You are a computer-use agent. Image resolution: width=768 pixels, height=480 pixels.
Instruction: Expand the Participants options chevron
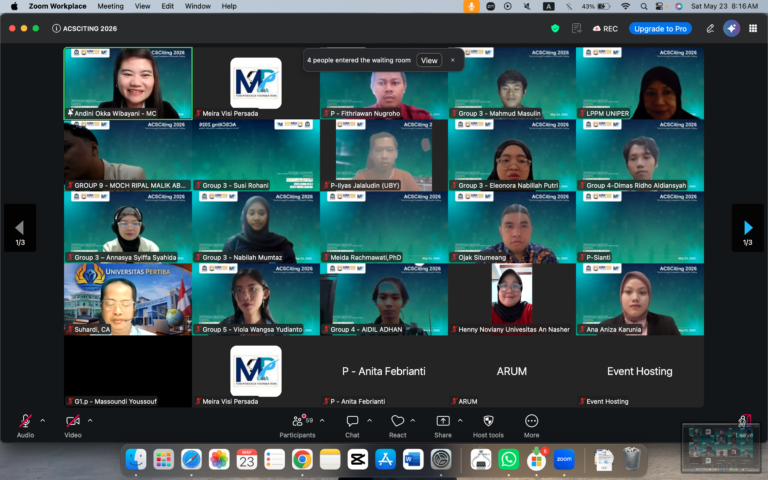[x=322, y=420]
